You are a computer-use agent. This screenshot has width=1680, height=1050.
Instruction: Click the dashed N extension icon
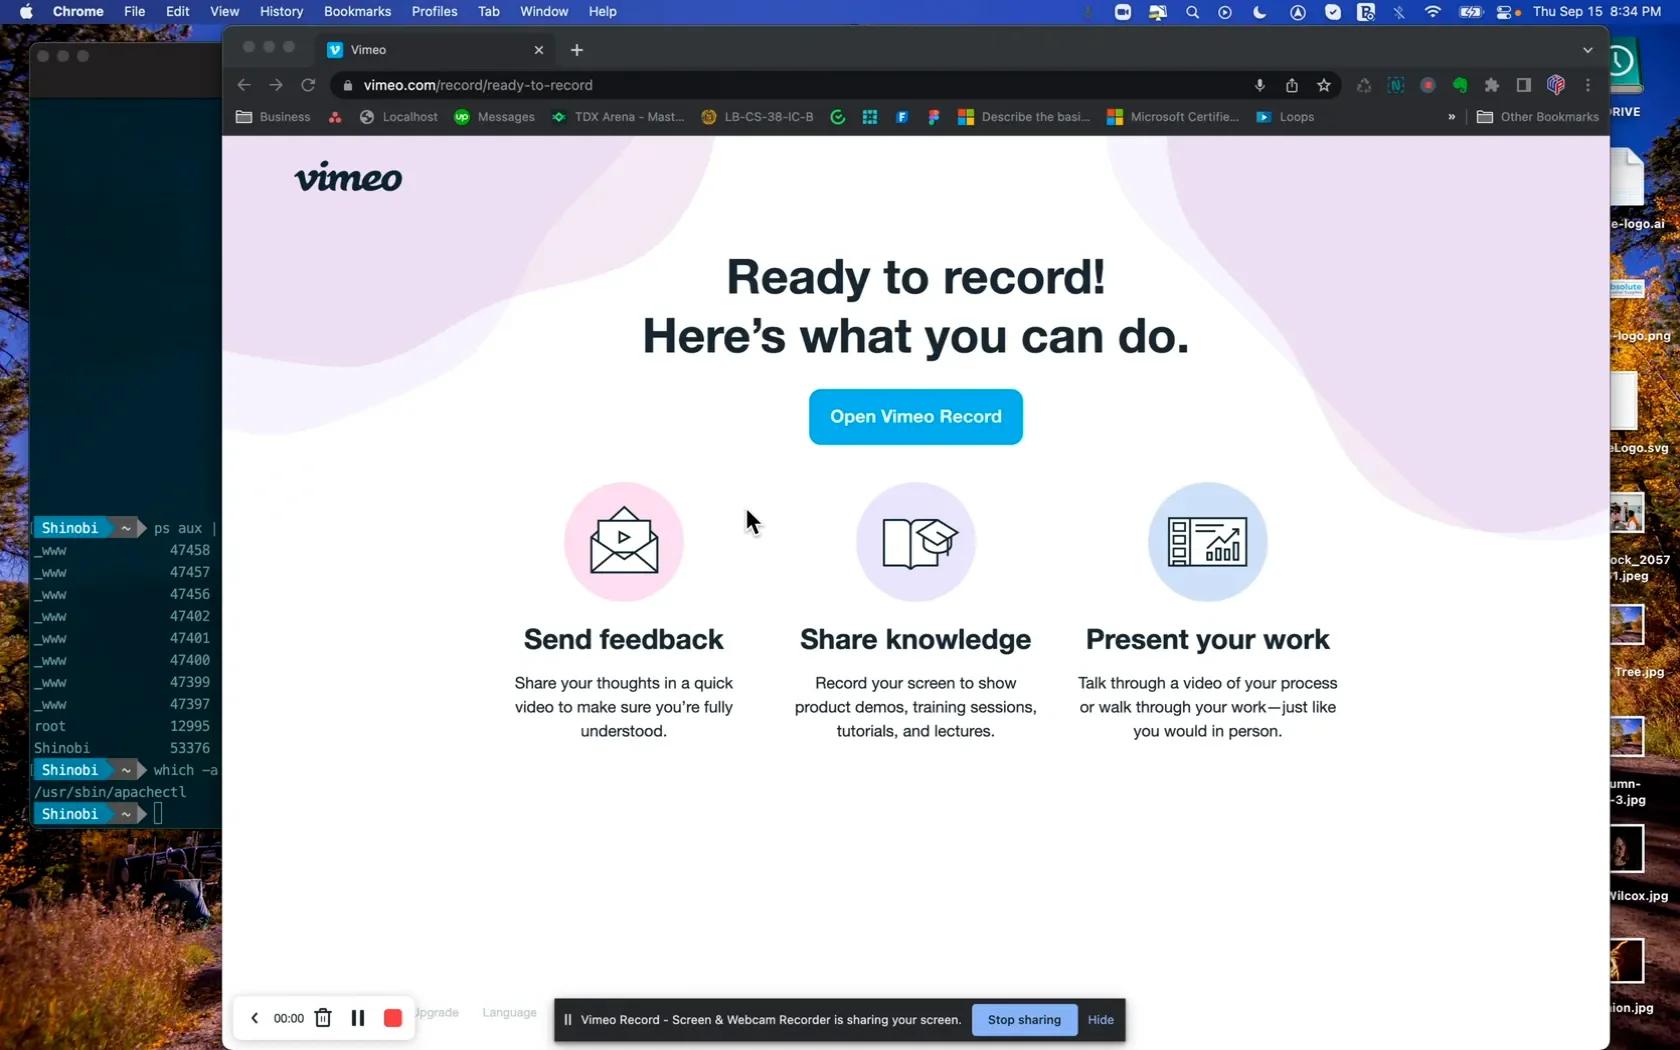point(1396,85)
